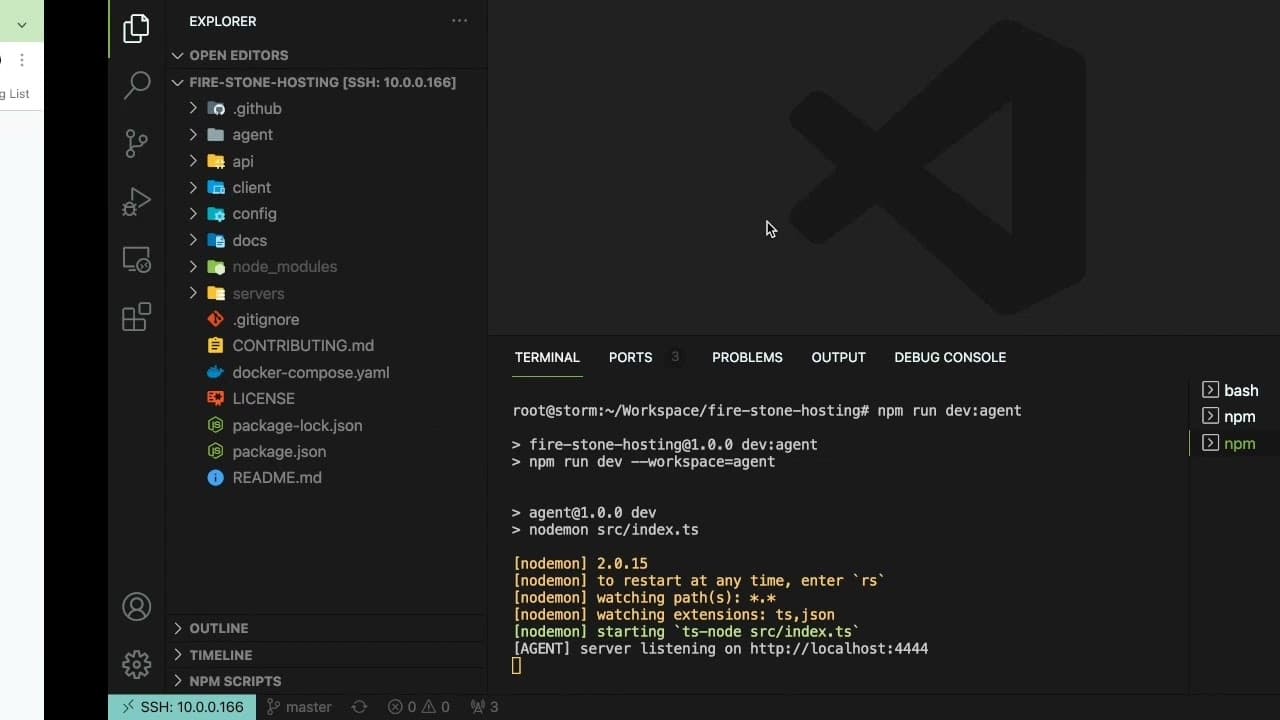Click the servers folder icon
This screenshot has width=1280, height=720.
click(x=215, y=294)
